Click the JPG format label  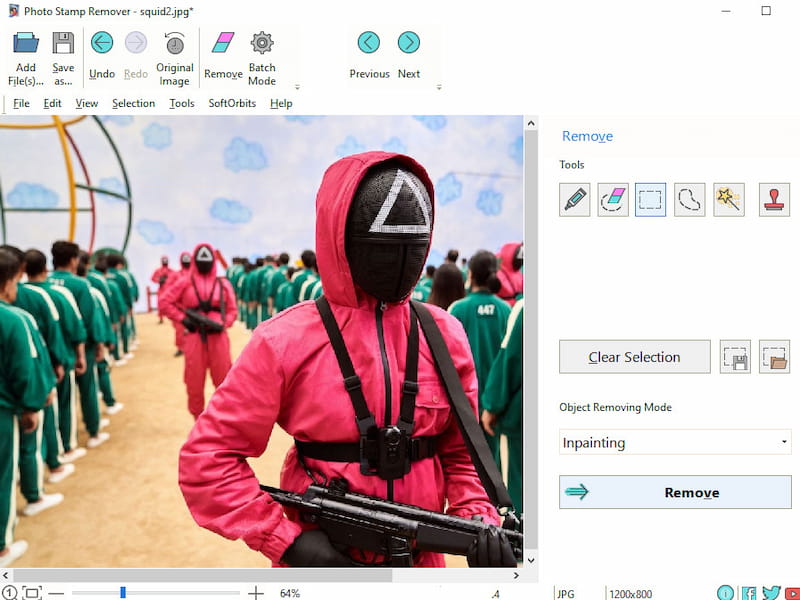[x=565, y=594]
